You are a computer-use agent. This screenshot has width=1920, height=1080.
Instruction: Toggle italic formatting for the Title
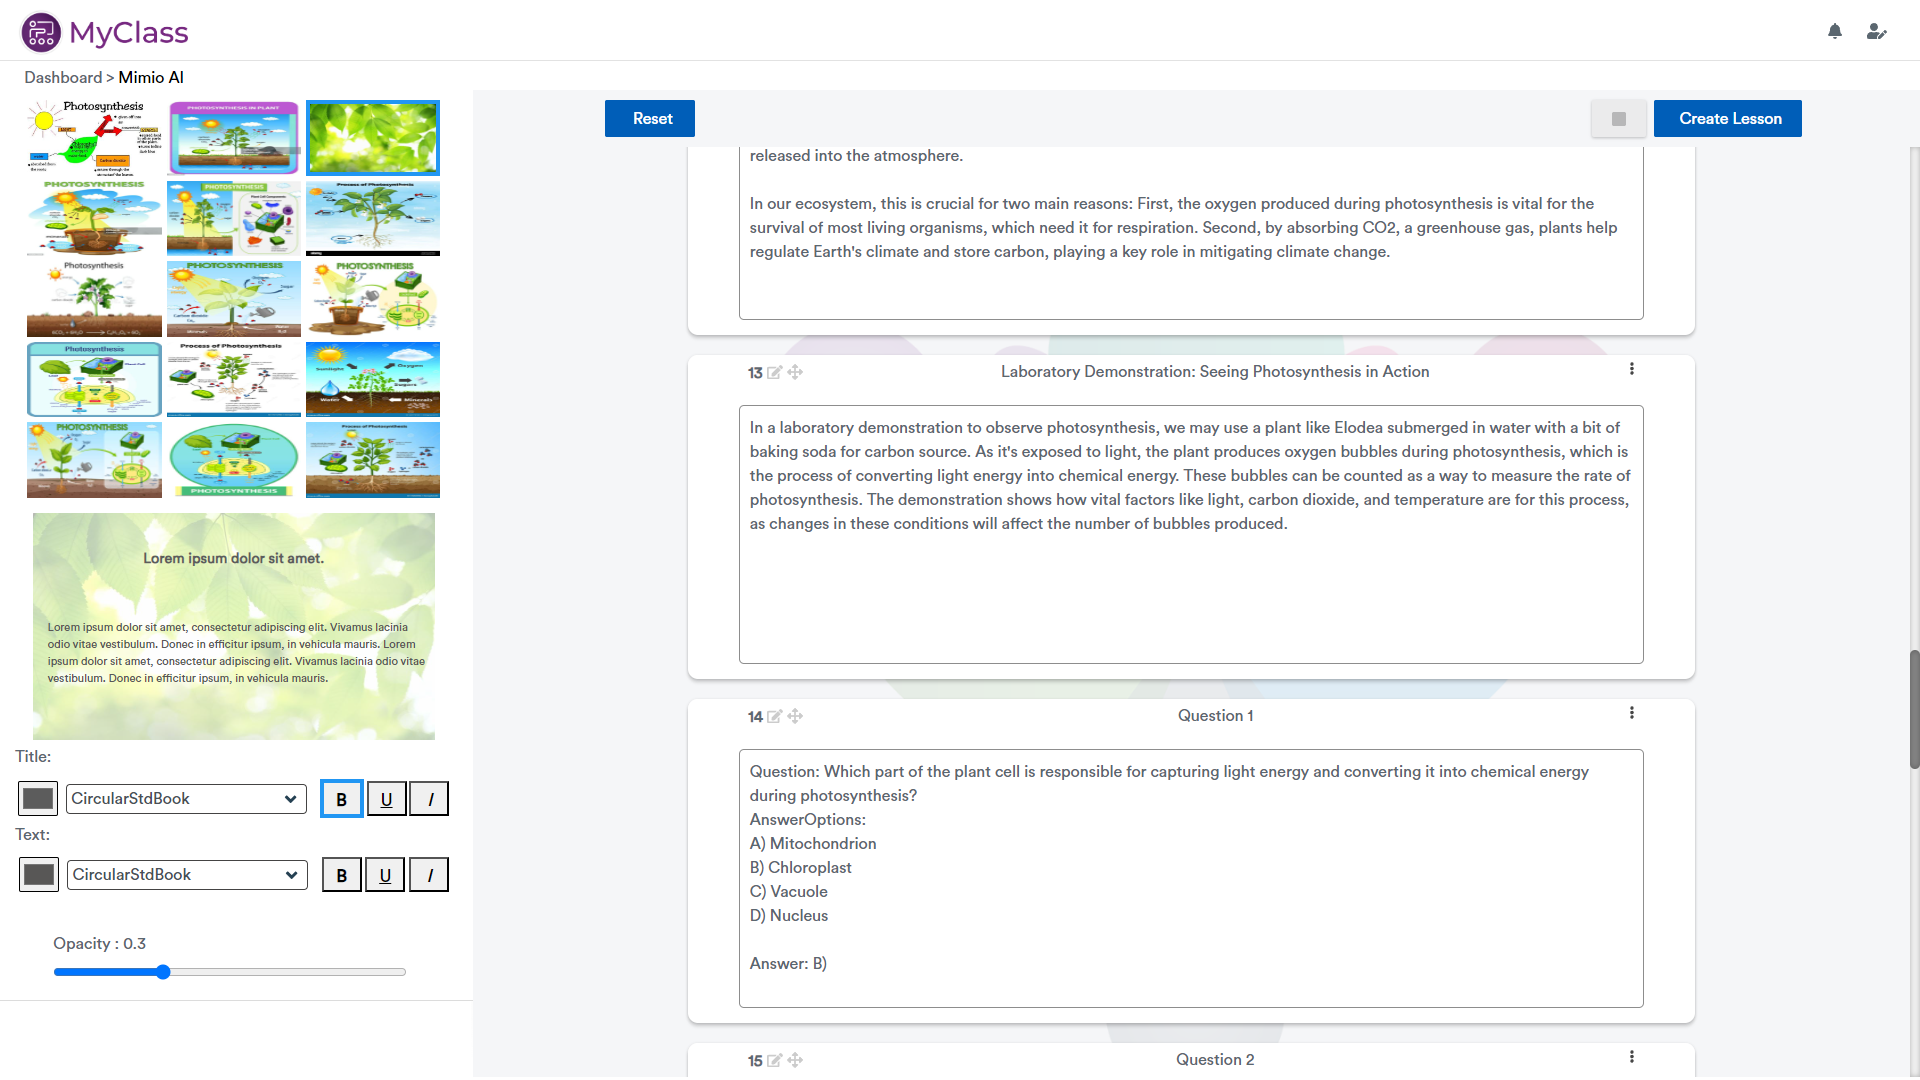point(429,798)
